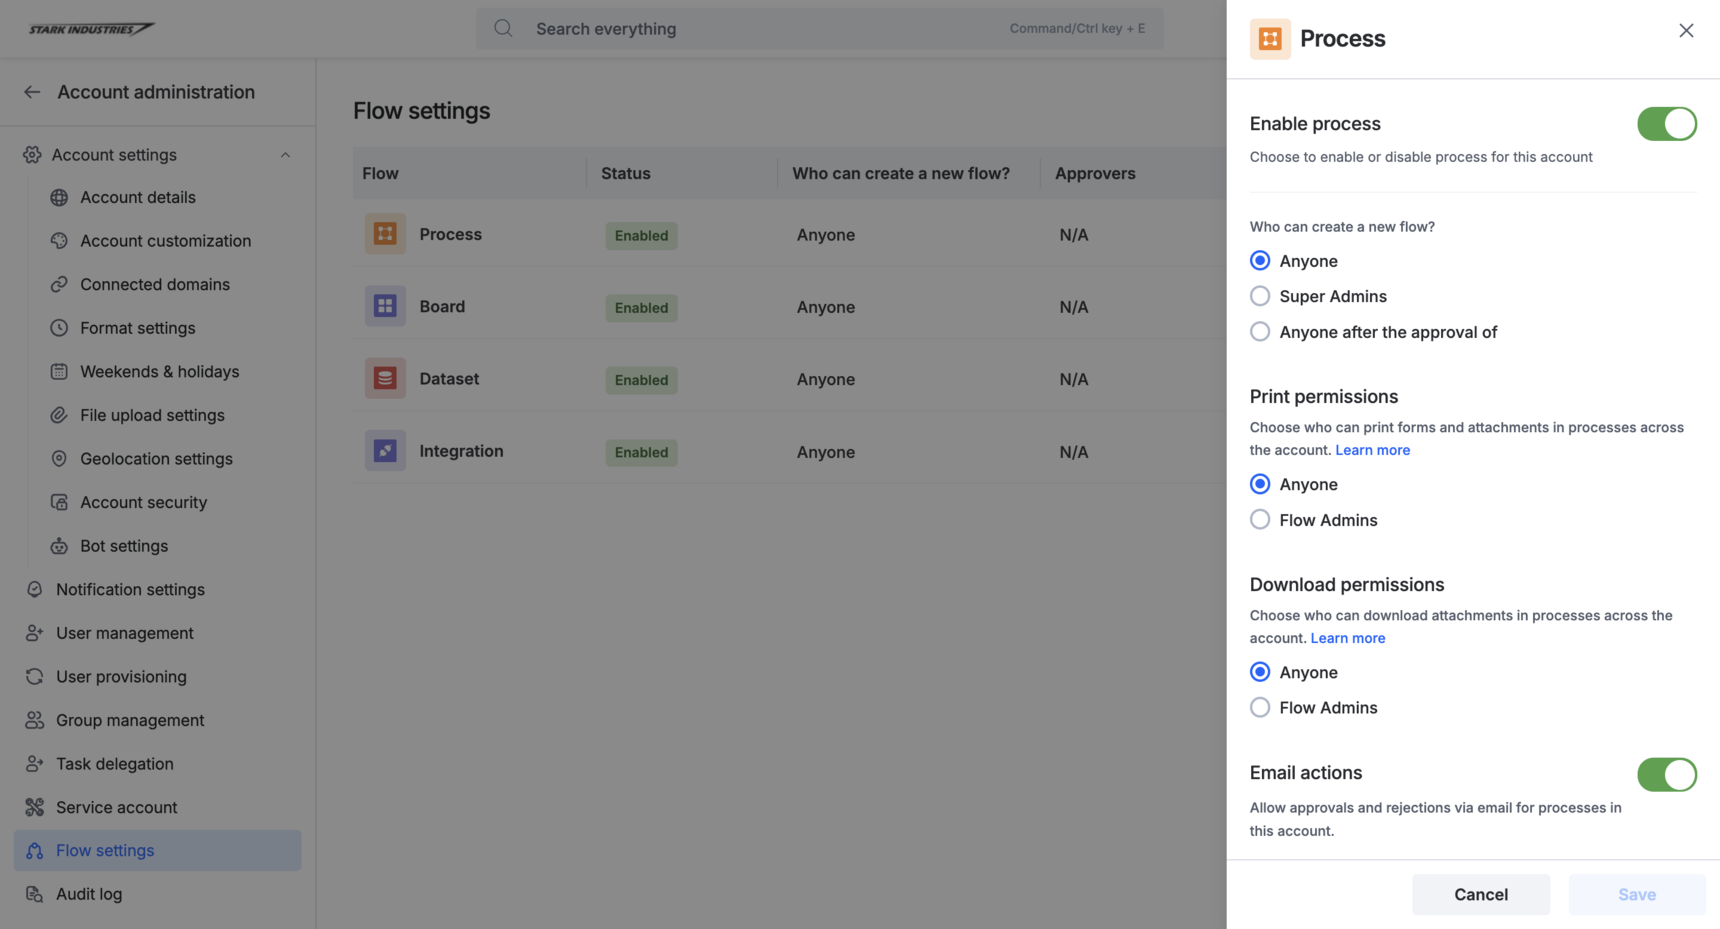1720x929 pixels.
Task: Click the Save button
Action: pyautogui.click(x=1637, y=894)
